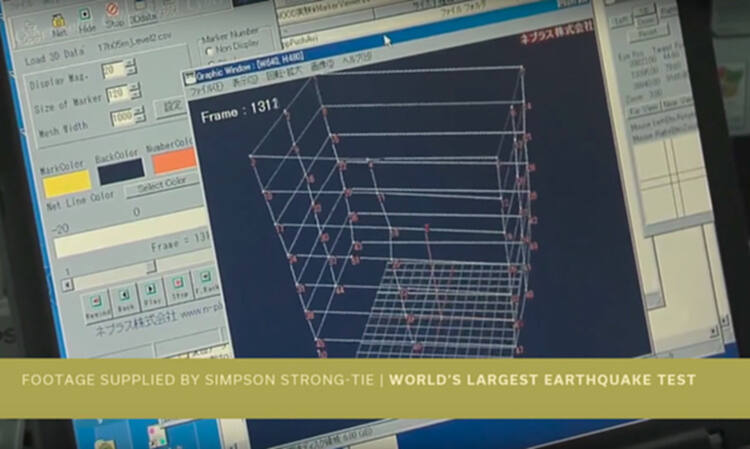This screenshot has width=750, height=449.
Task: Open the 画像 menu in the Graphic Window
Action: (322, 66)
